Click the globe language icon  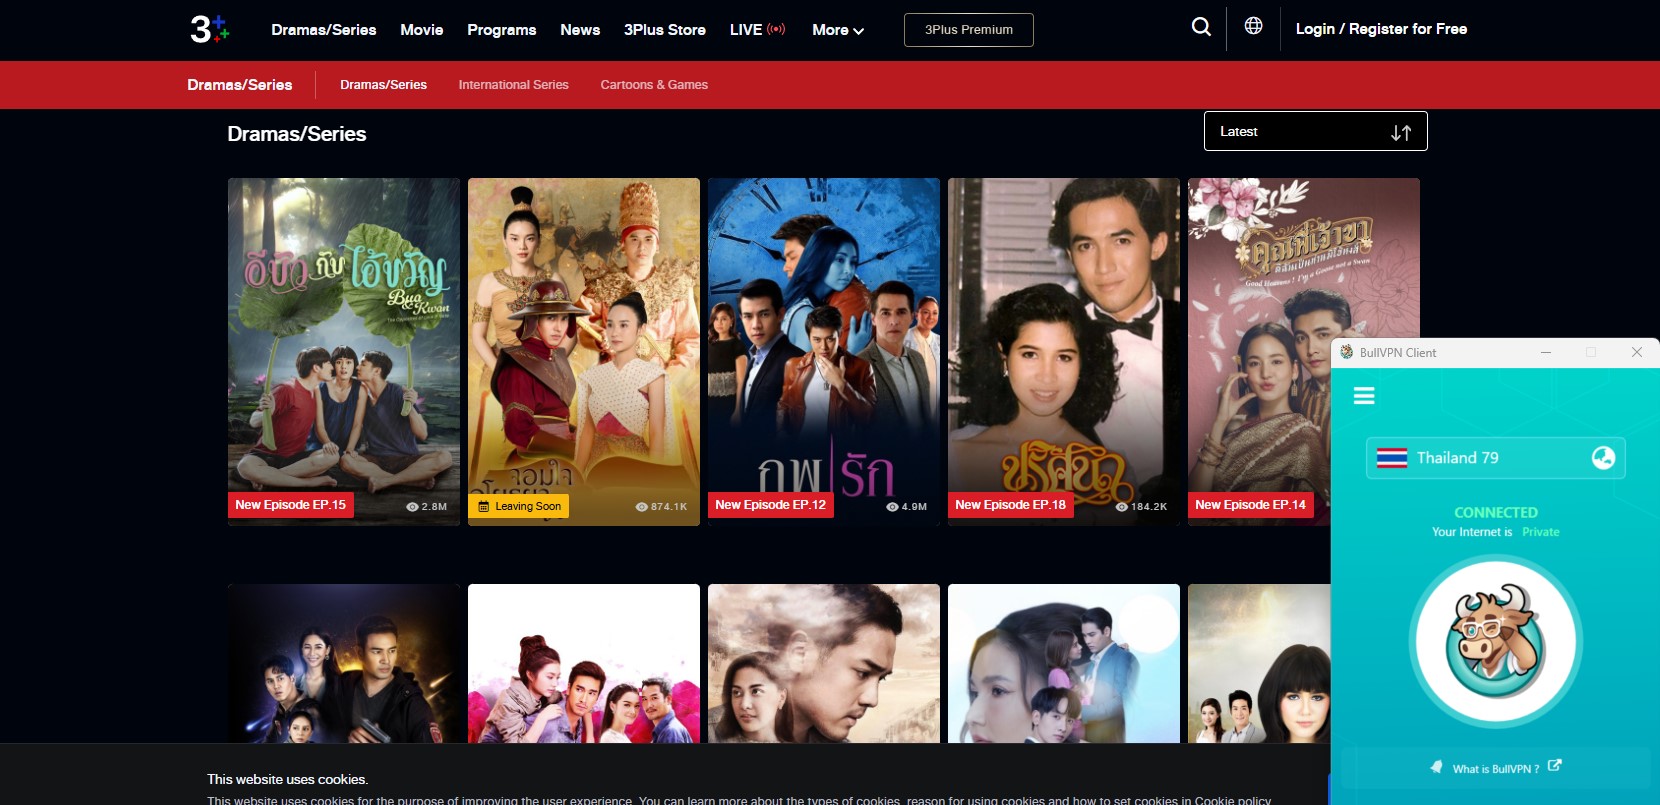point(1253,26)
